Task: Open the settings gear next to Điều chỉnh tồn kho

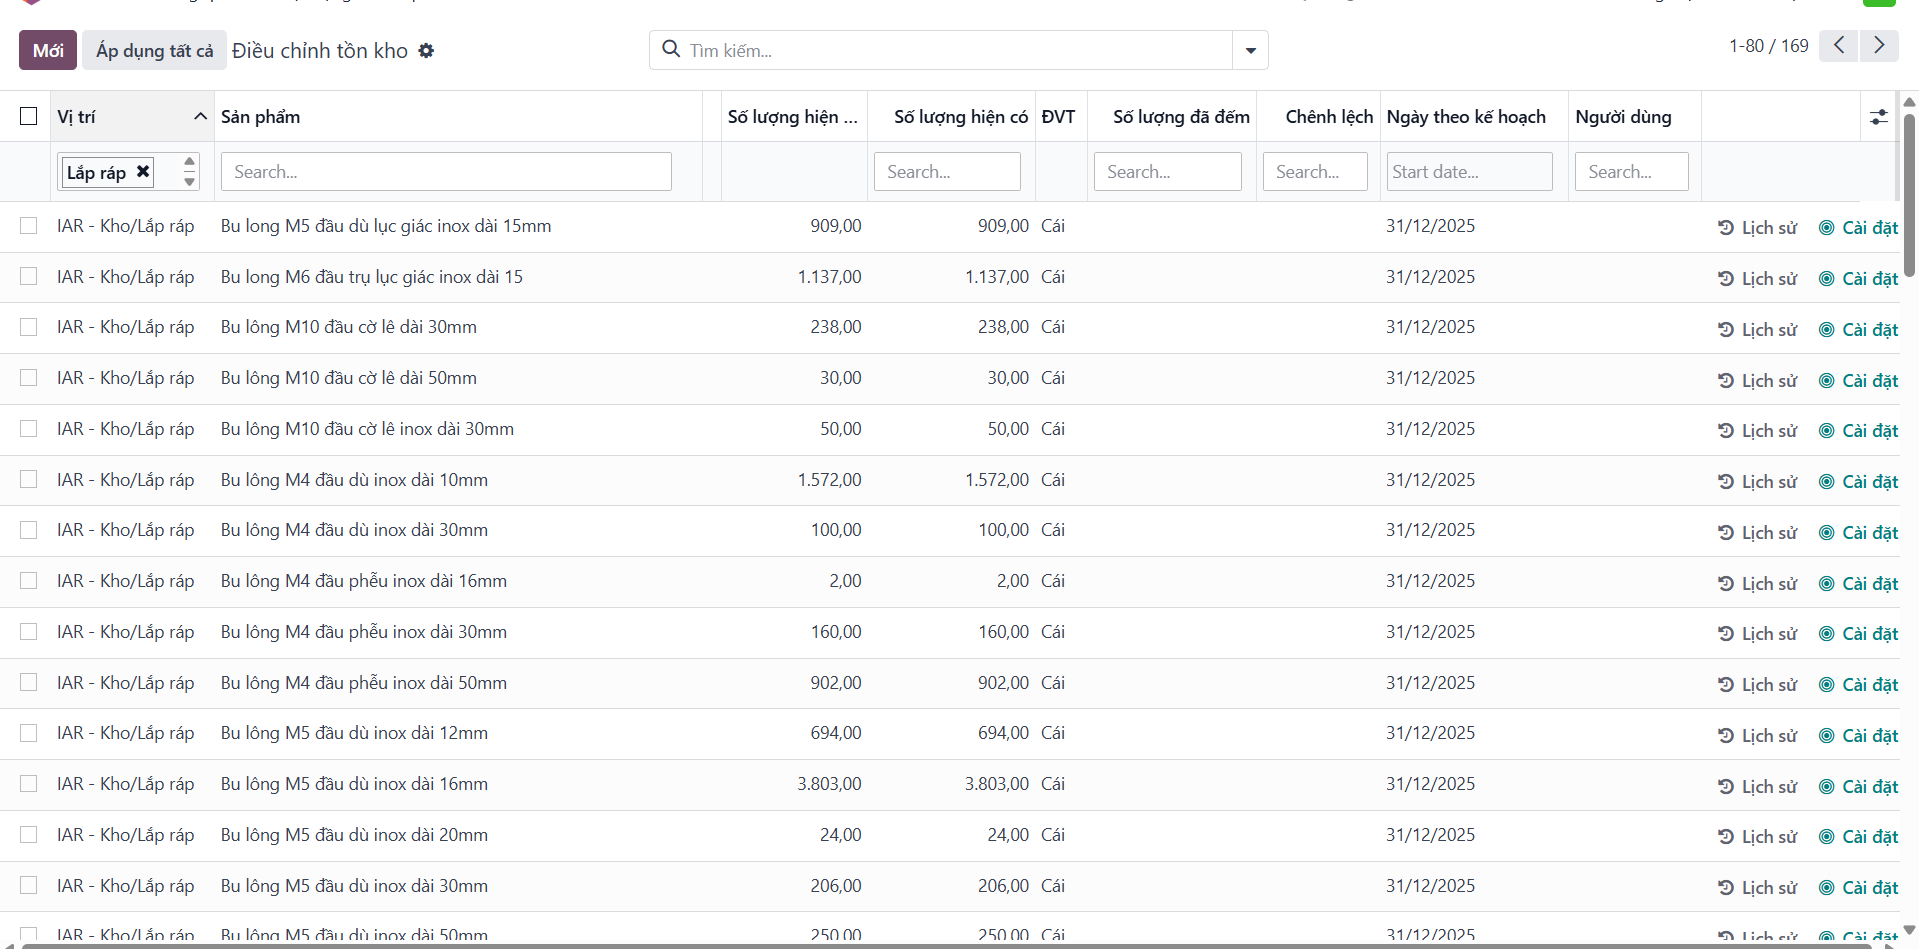Action: (x=426, y=51)
